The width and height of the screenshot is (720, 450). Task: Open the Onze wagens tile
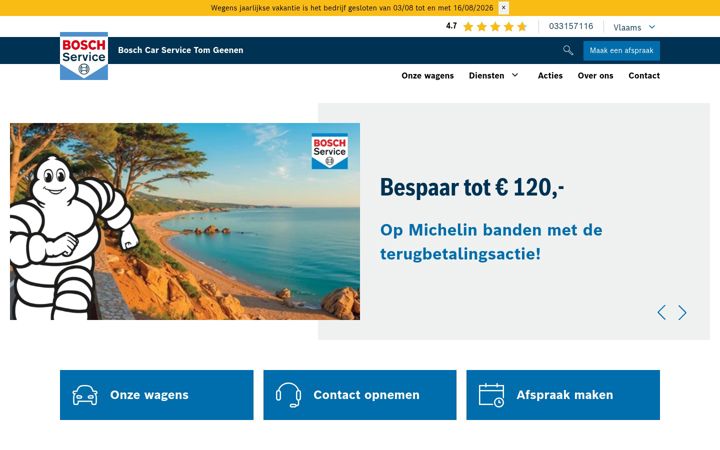pyautogui.click(x=157, y=395)
